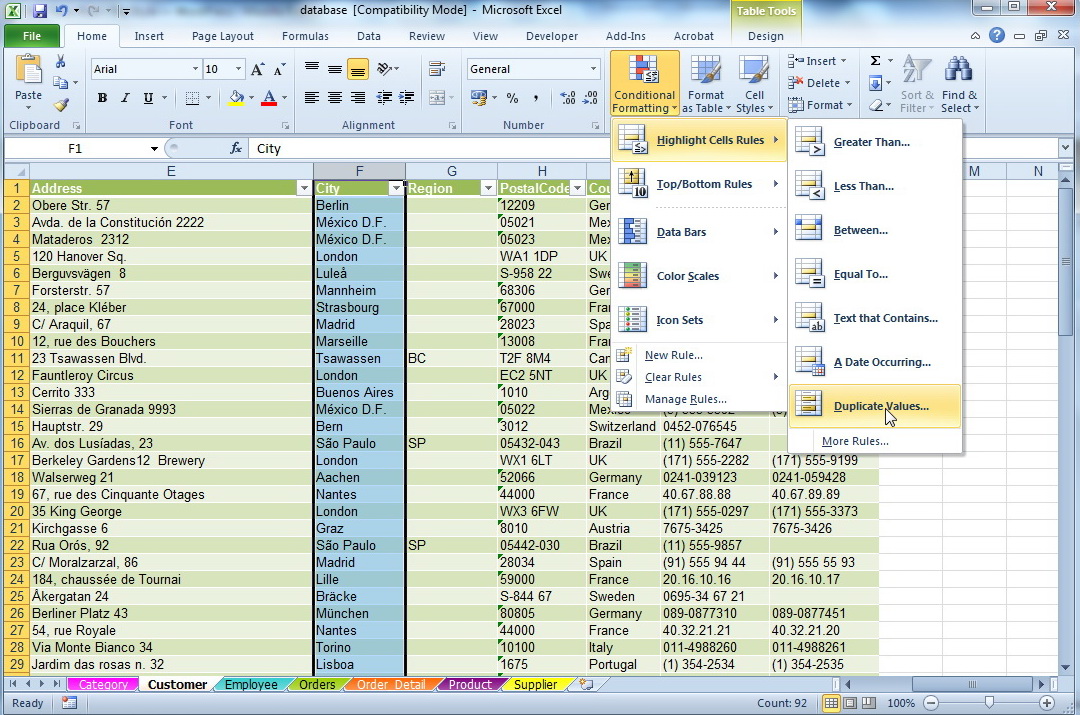Click the Format Painter brush icon
Image resolution: width=1080 pixels, height=715 pixels.
click(61, 105)
